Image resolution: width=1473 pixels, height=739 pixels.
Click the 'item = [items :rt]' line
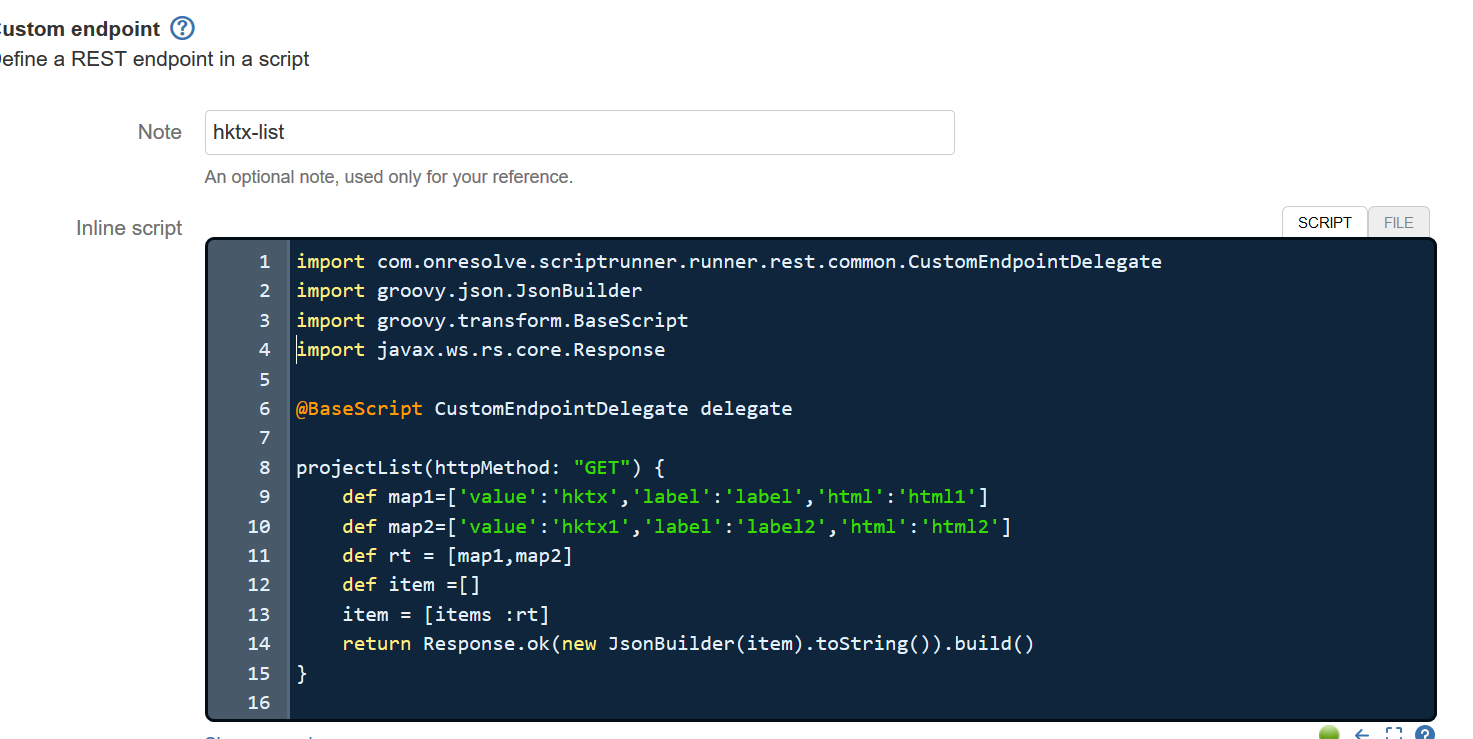(x=446, y=614)
